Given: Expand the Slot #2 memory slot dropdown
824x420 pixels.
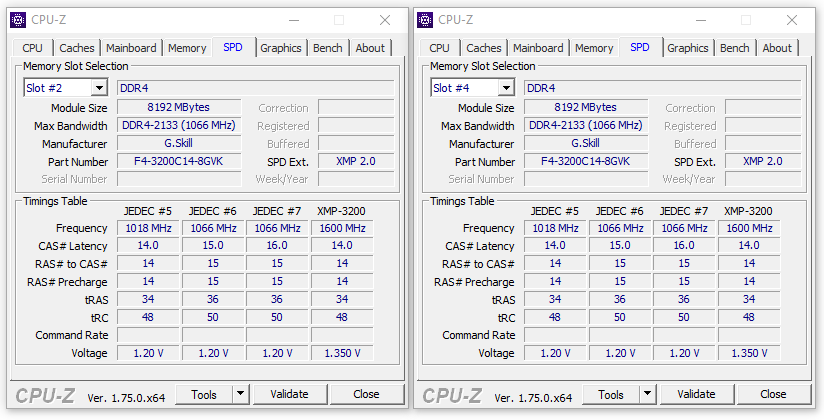Looking at the screenshot, I should (x=99, y=88).
